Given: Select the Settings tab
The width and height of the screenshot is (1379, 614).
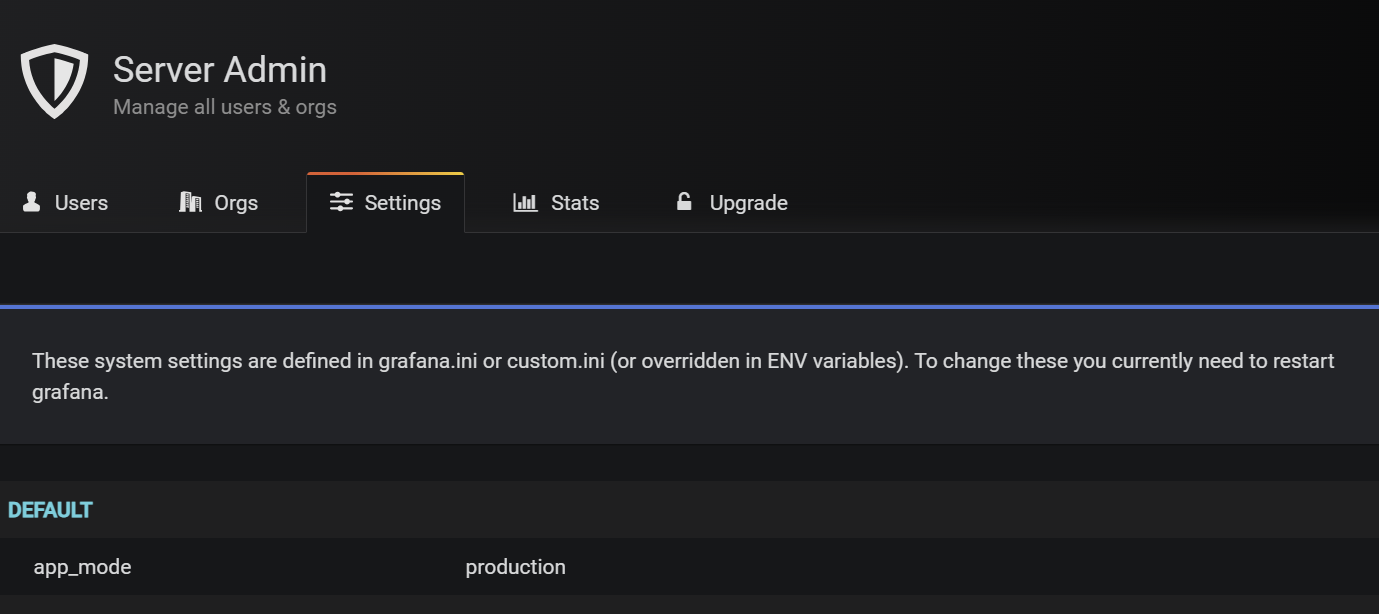Looking at the screenshot, I should coord(385,203).
